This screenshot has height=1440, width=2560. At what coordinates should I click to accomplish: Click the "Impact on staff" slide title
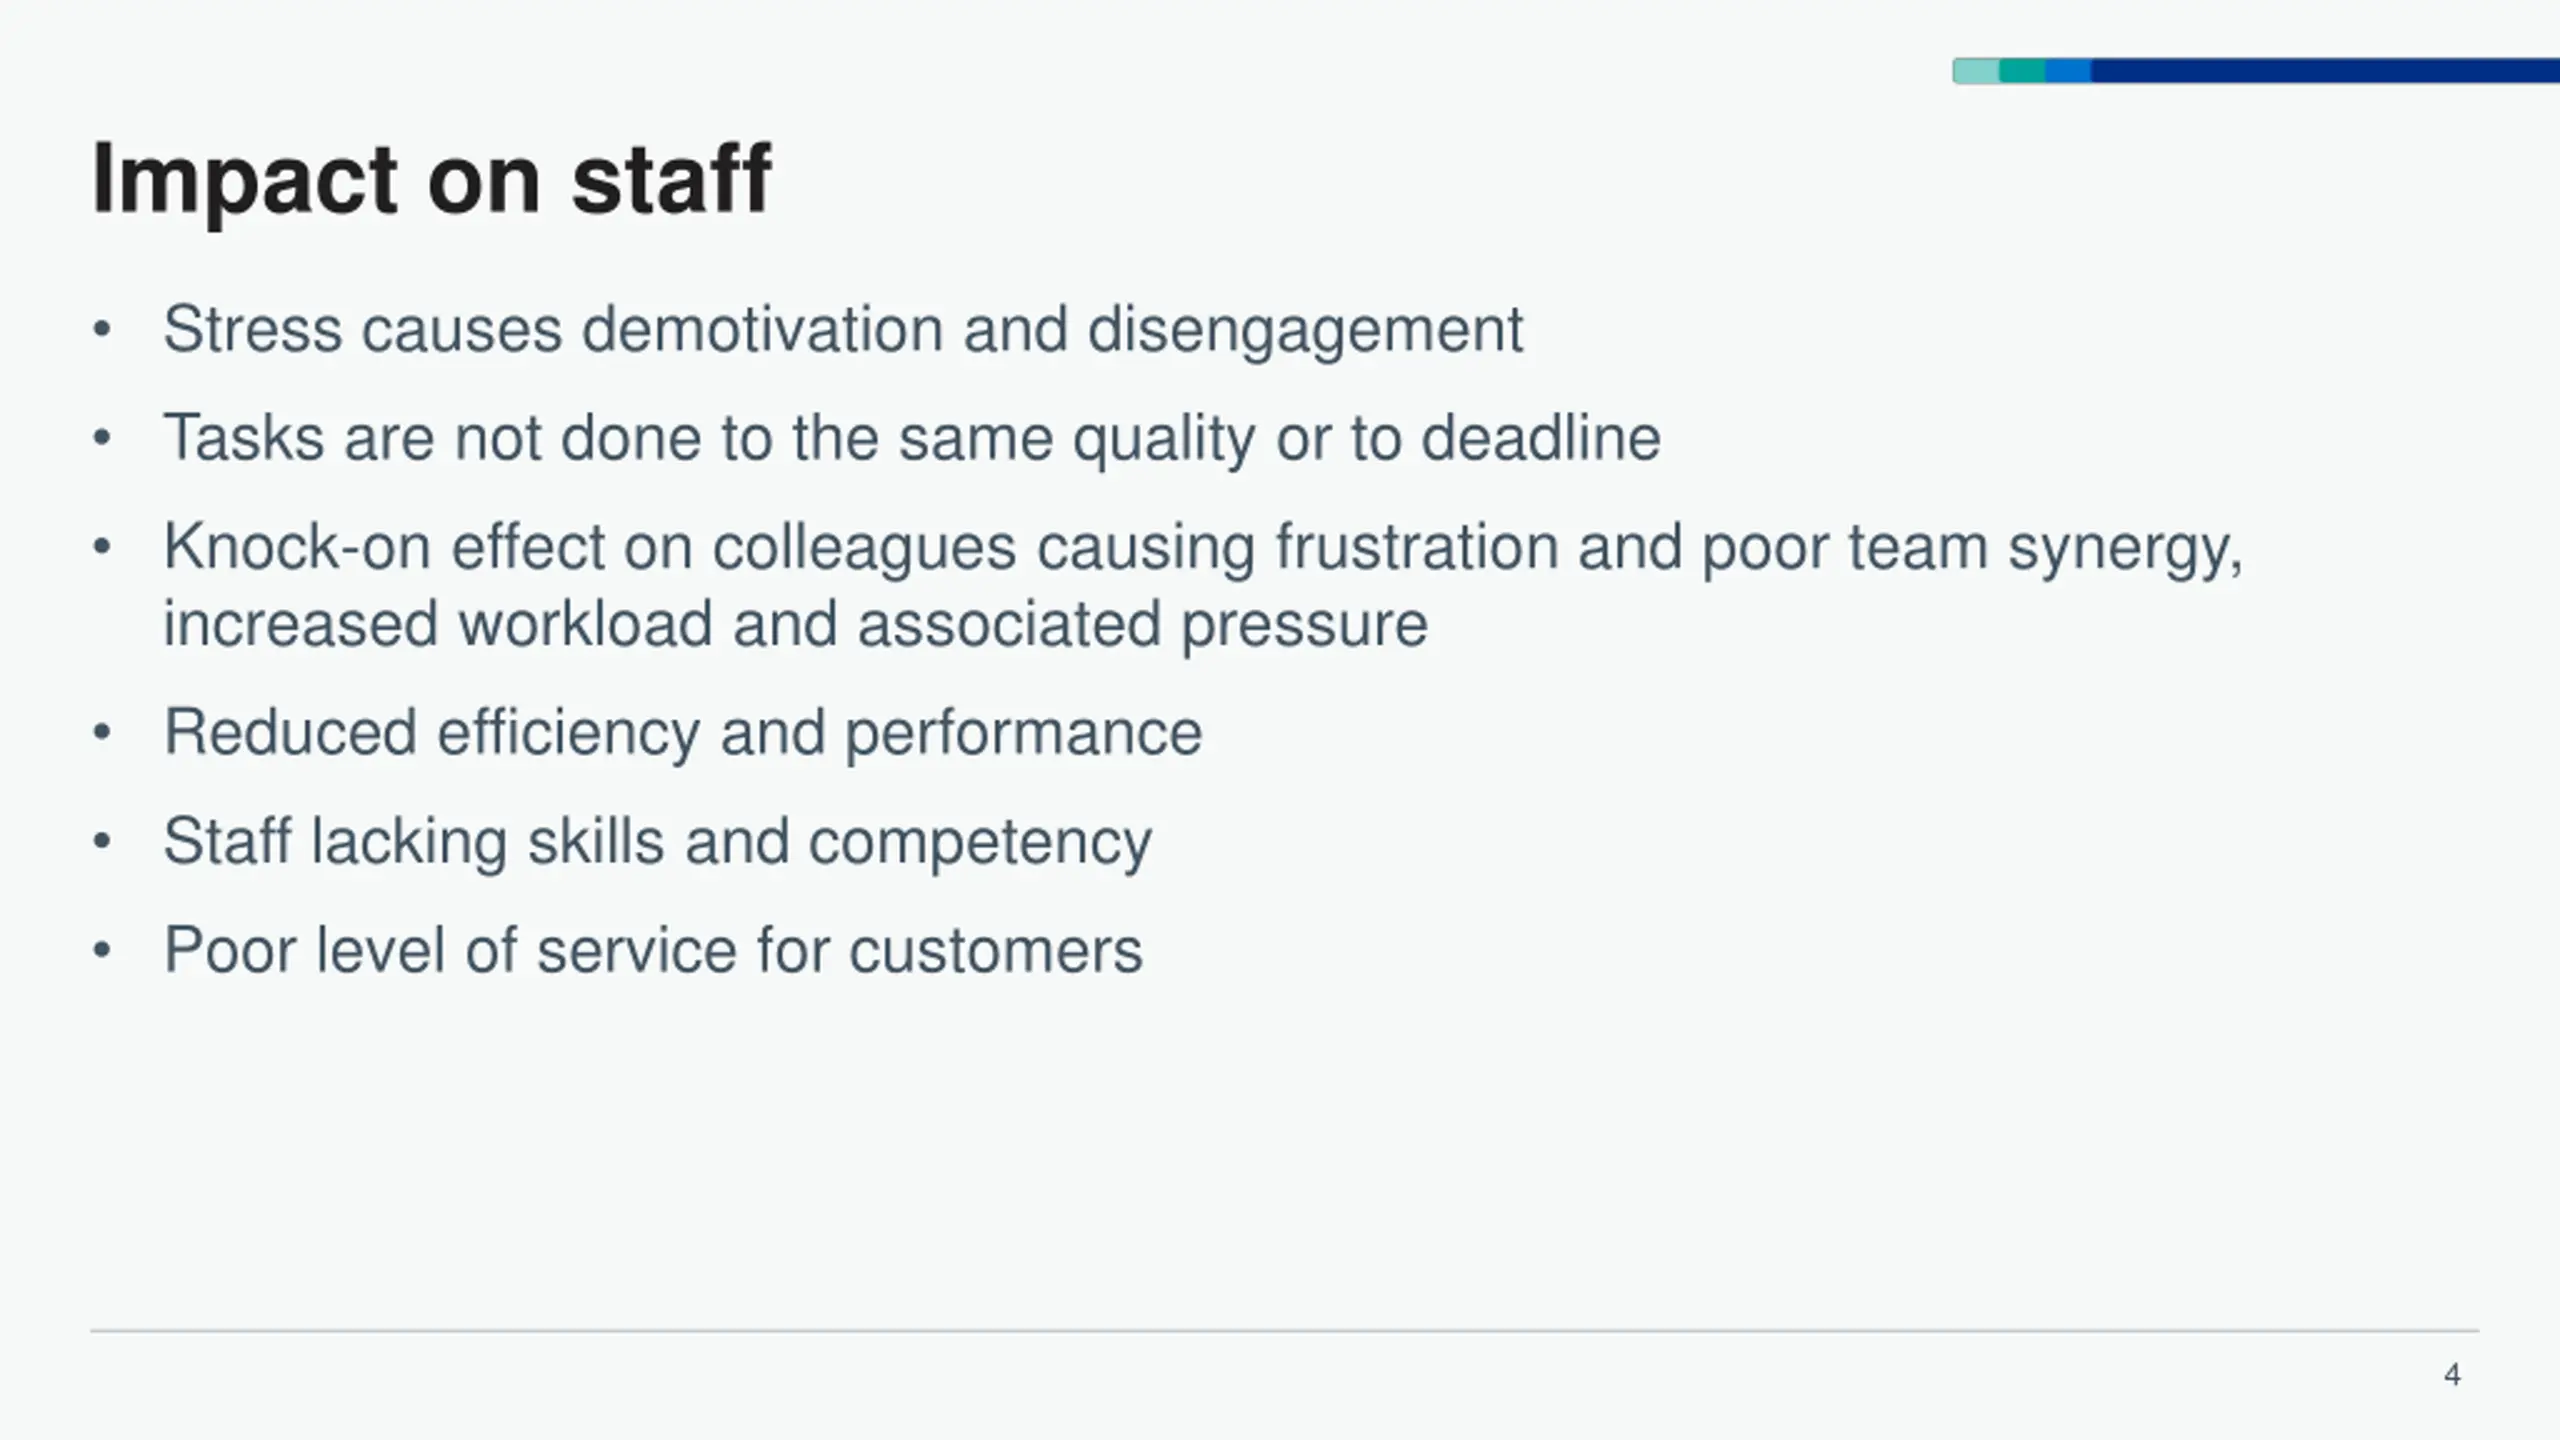pyautogui.click(x=431, y=179)
